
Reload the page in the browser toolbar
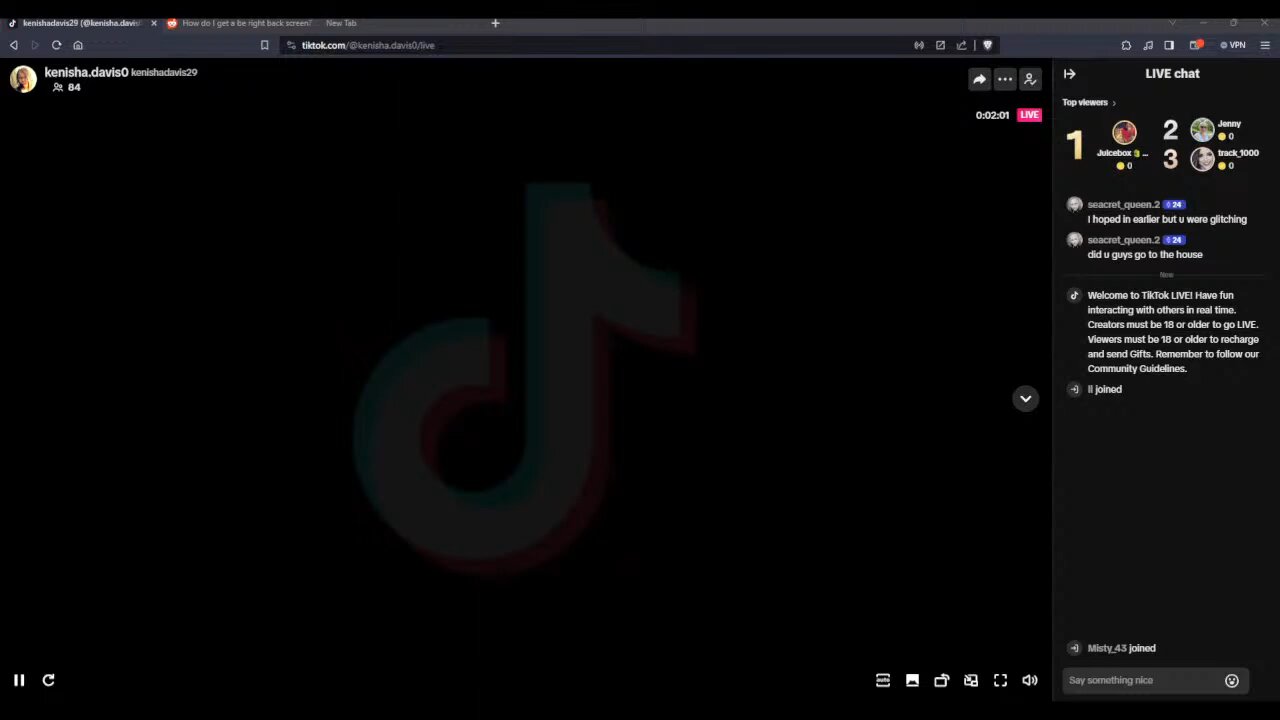56,45
